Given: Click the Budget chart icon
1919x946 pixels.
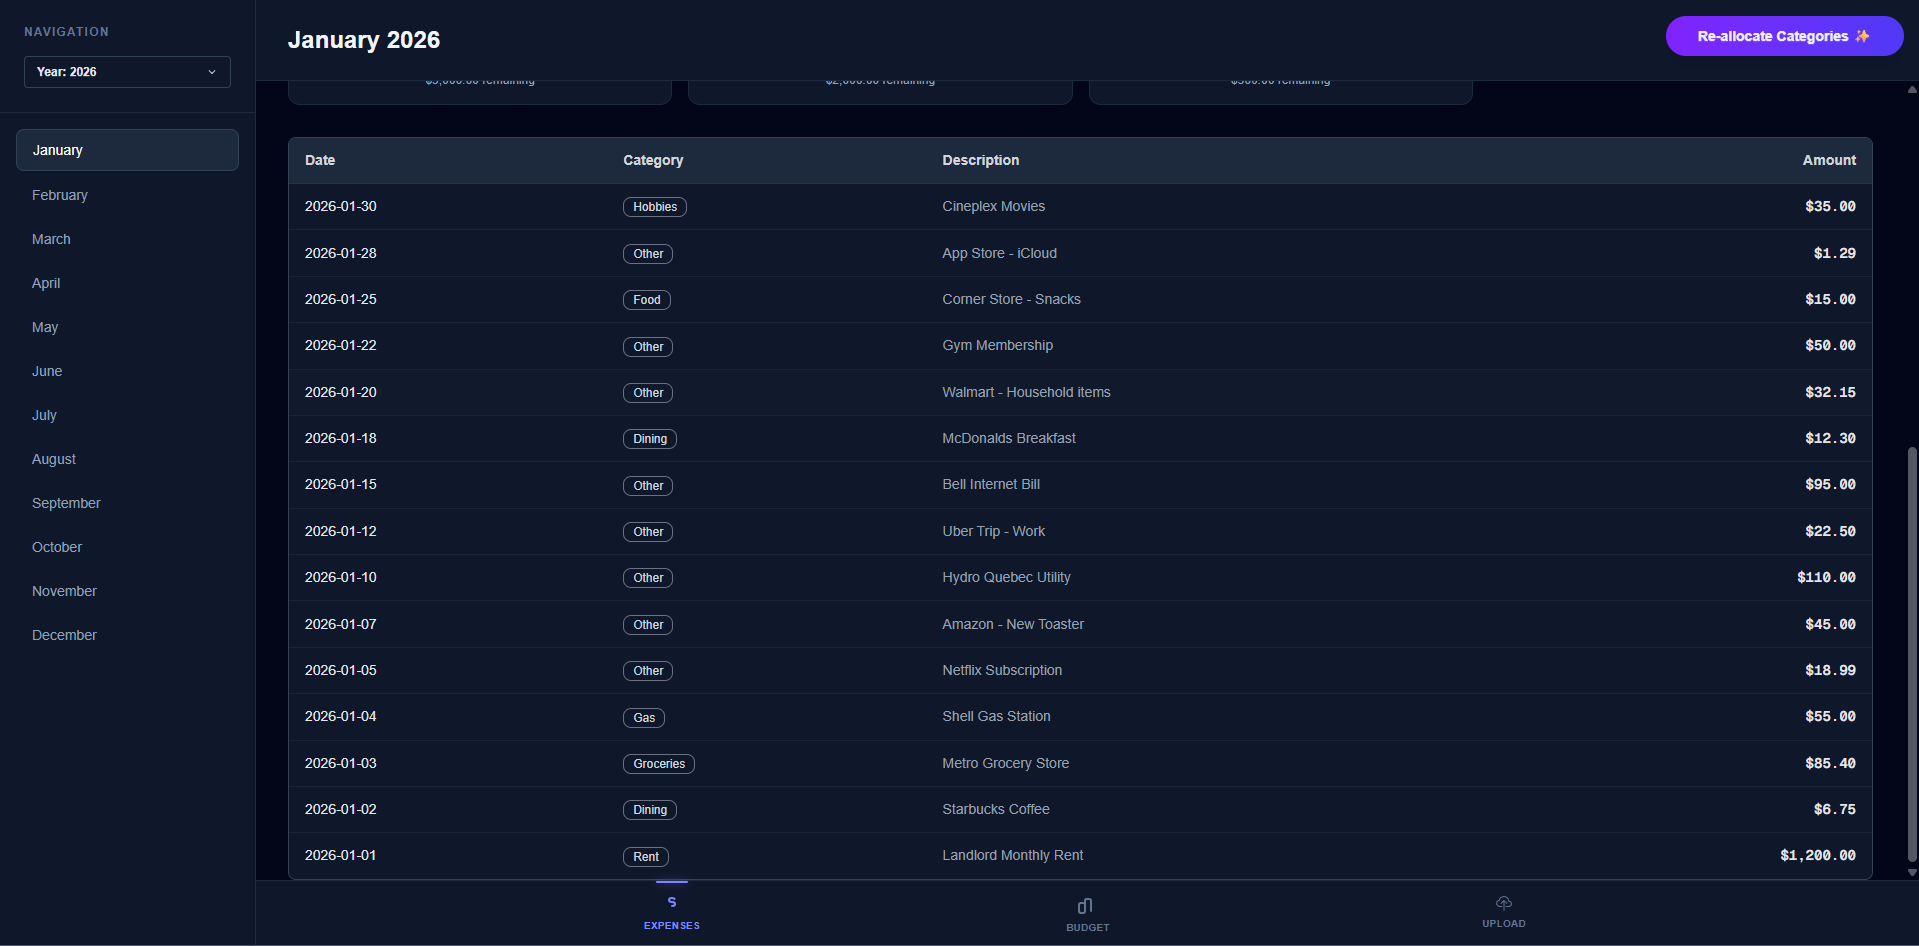Looking at the screenshot, I should [1085, 906].
